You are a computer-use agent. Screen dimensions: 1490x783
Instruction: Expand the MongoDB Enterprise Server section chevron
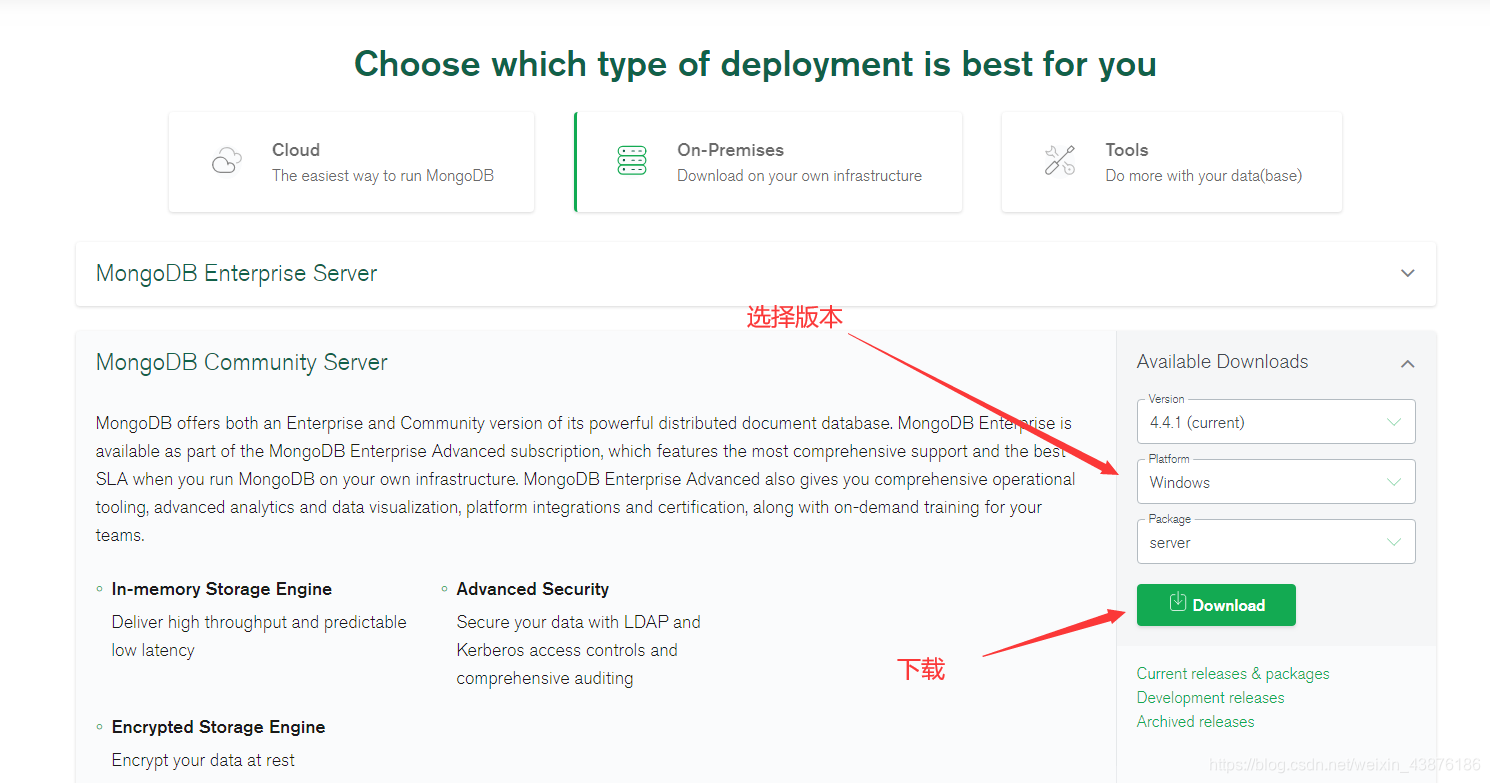(1408, 273)
